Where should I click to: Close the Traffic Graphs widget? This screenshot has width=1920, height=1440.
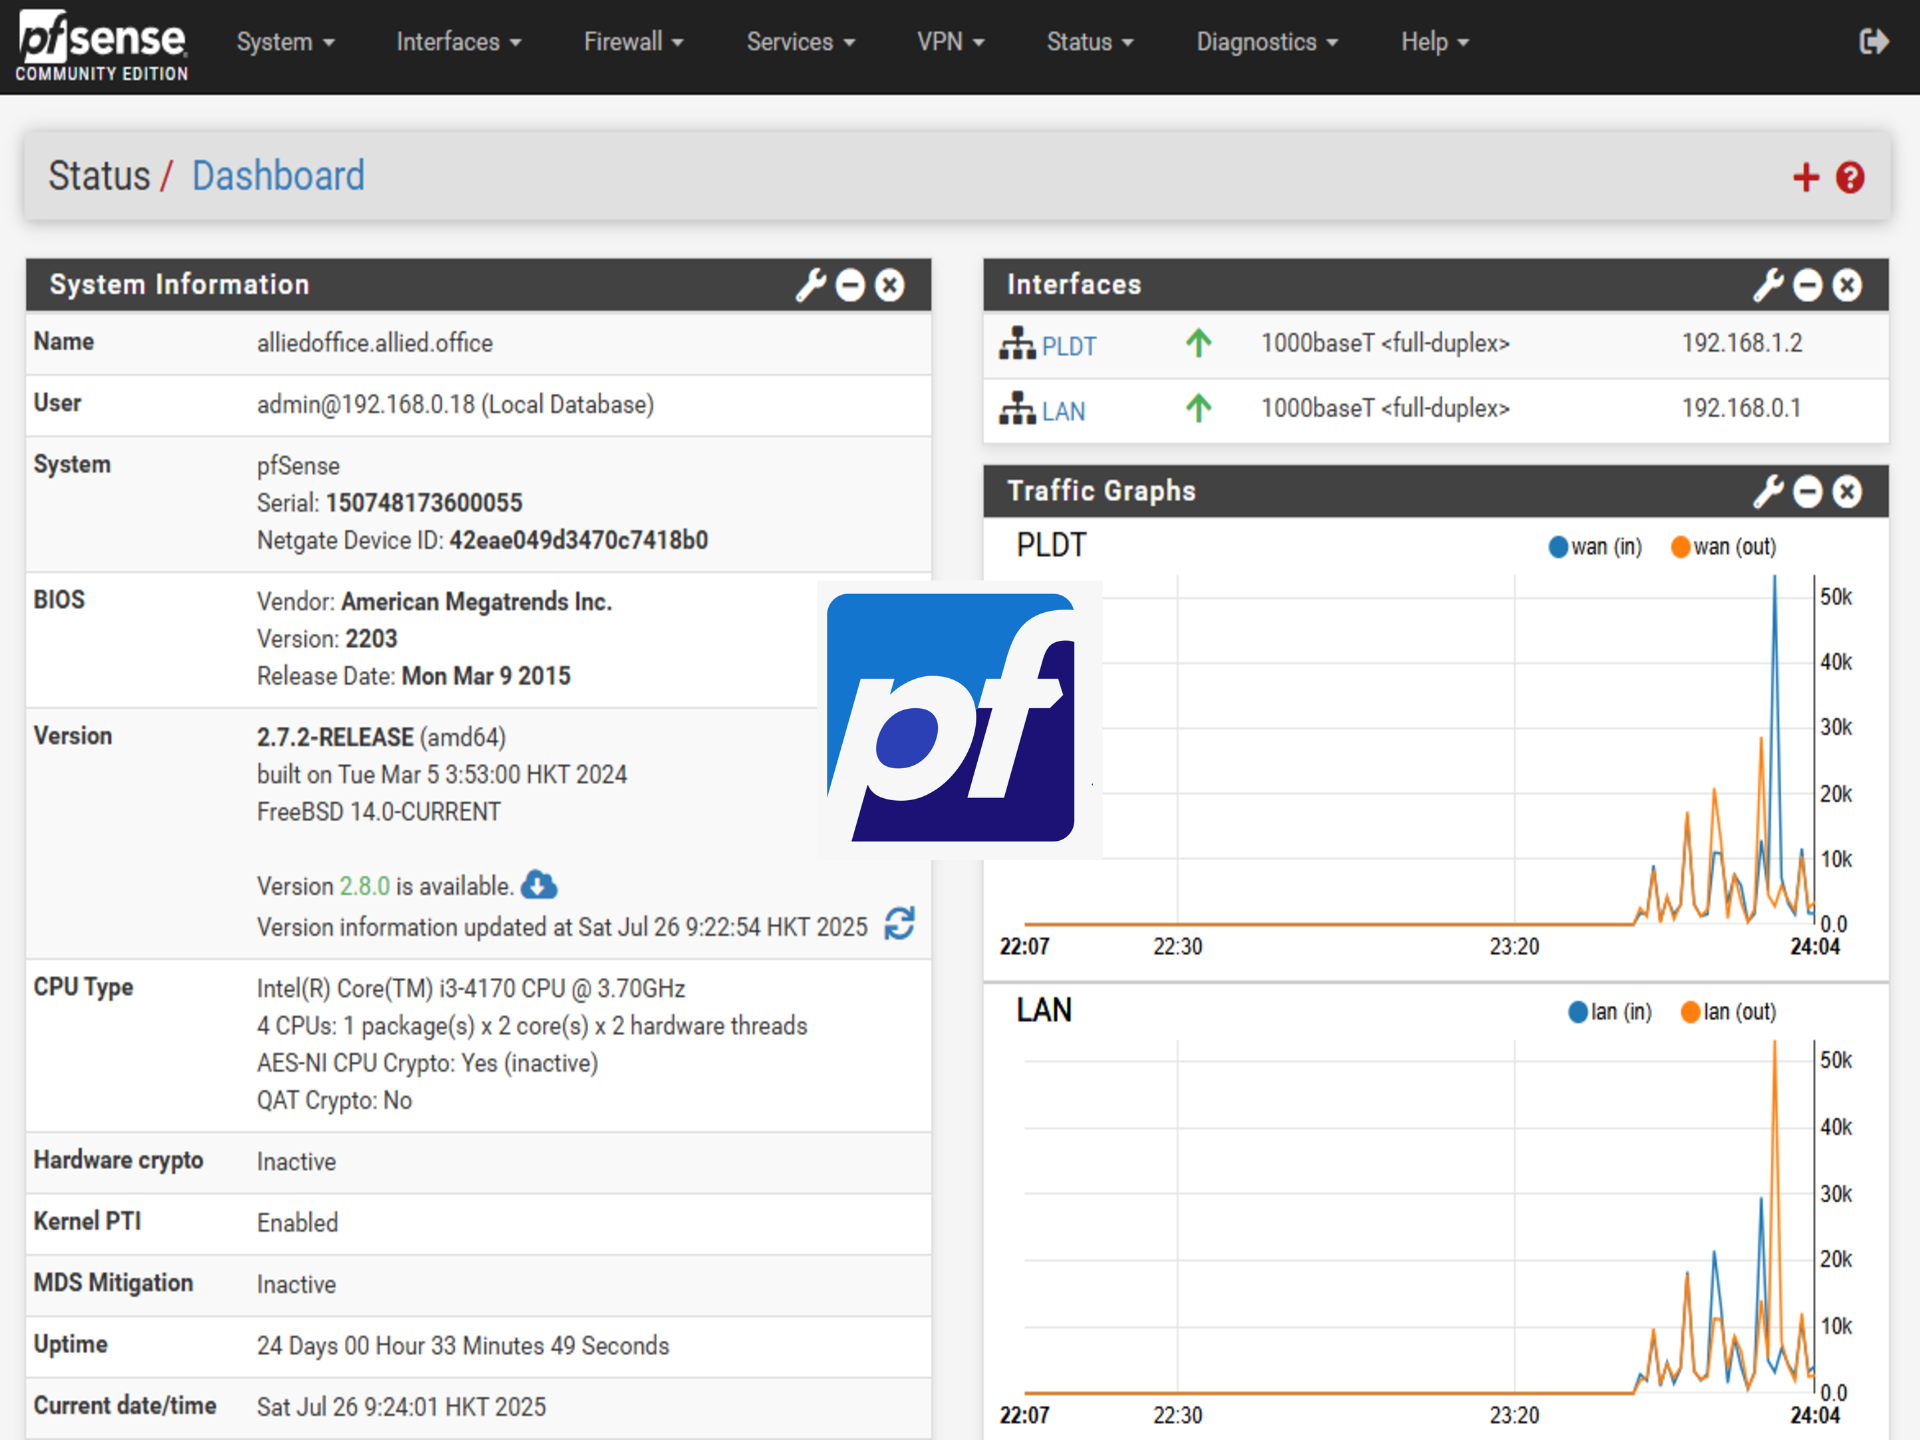1847,491
